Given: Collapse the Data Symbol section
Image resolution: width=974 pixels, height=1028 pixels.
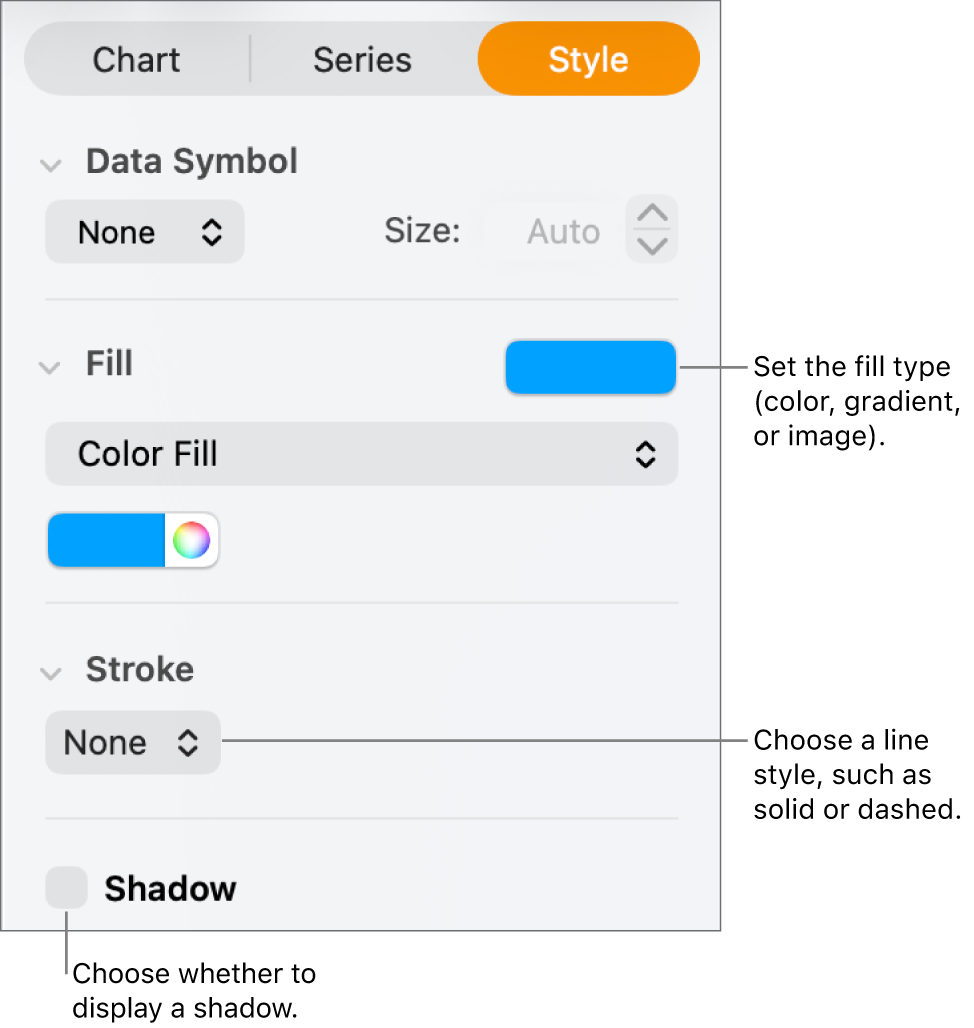Looking at the screenshot, I should [x=50, y=164].
